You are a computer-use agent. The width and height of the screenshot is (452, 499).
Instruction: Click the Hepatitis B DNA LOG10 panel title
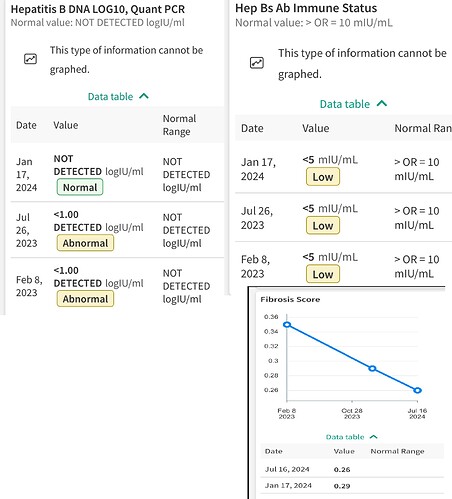[98, 9]
